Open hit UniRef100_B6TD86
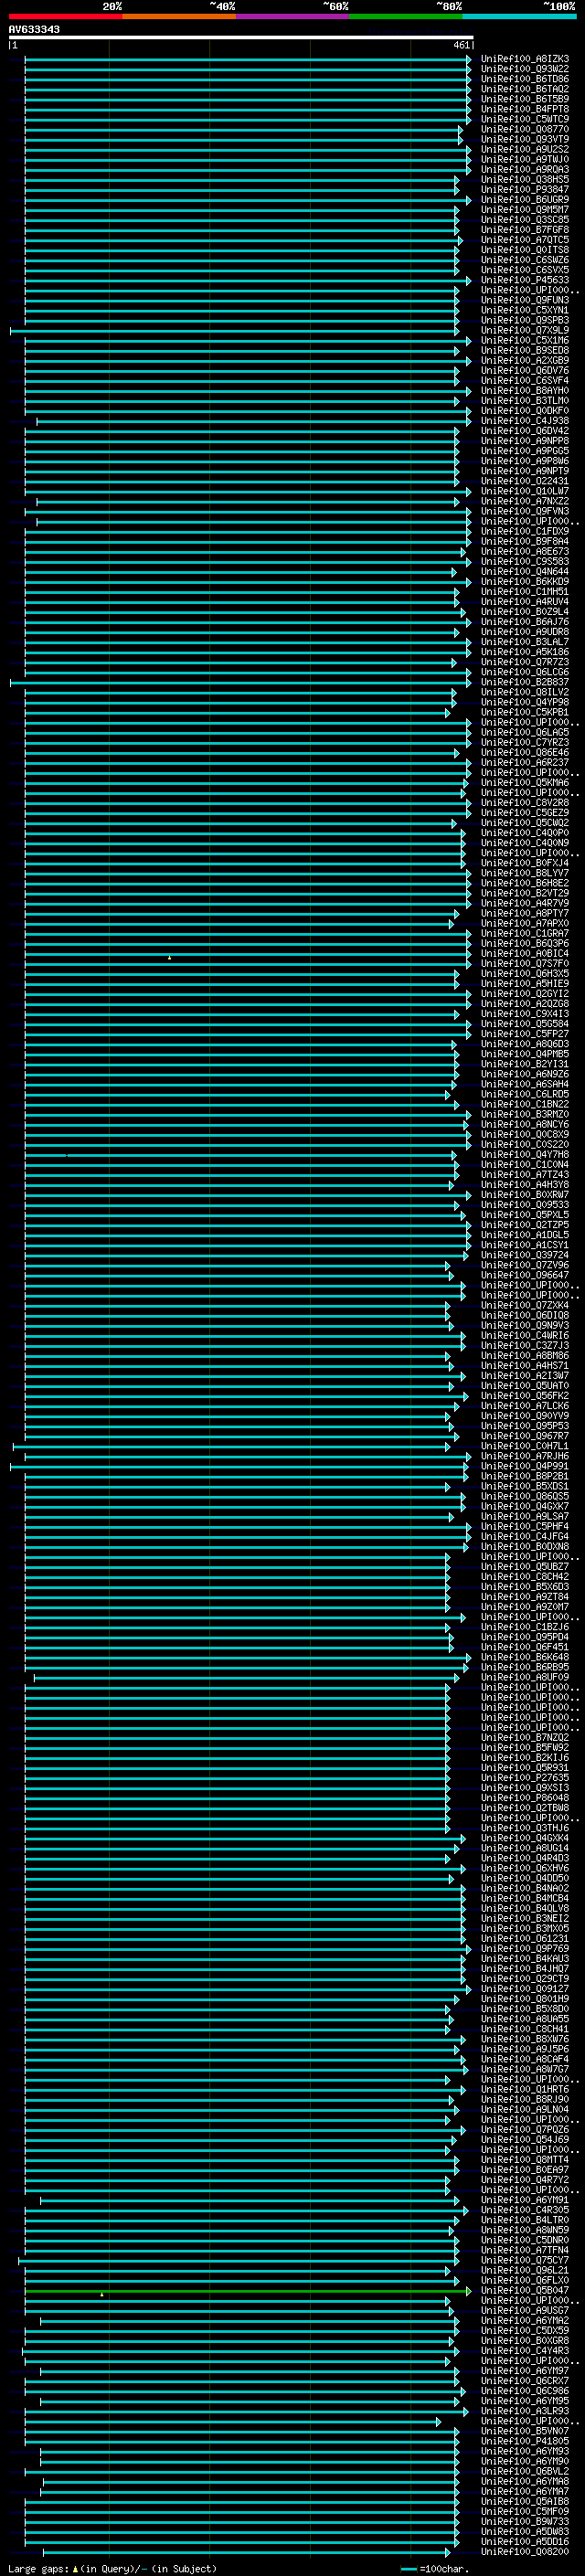The width and height of the screenshot is (585, 2576). point(525,79)
